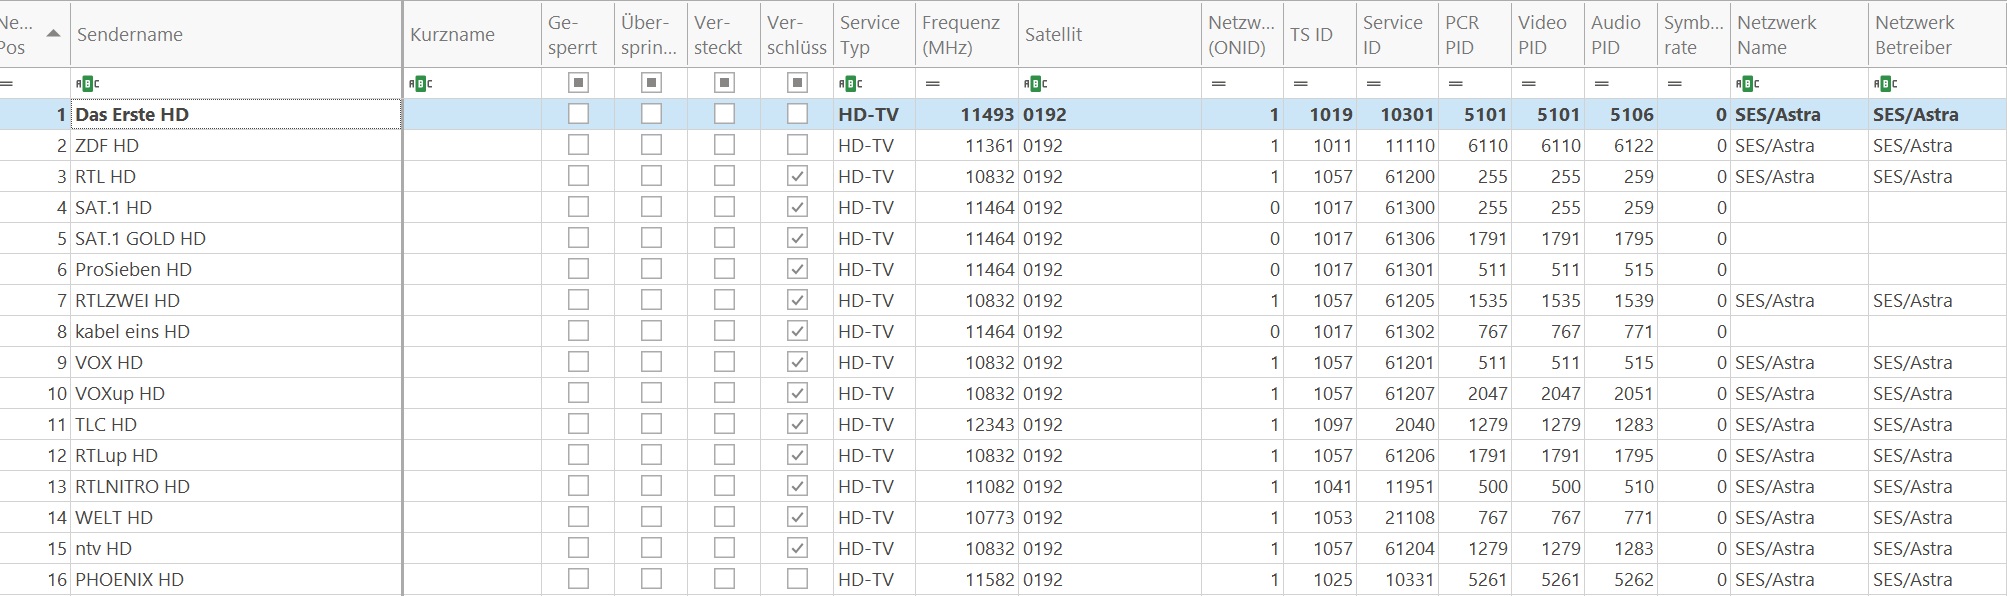Open the Netzwerk Betreiber filter operator icon

coord(1886,84)
